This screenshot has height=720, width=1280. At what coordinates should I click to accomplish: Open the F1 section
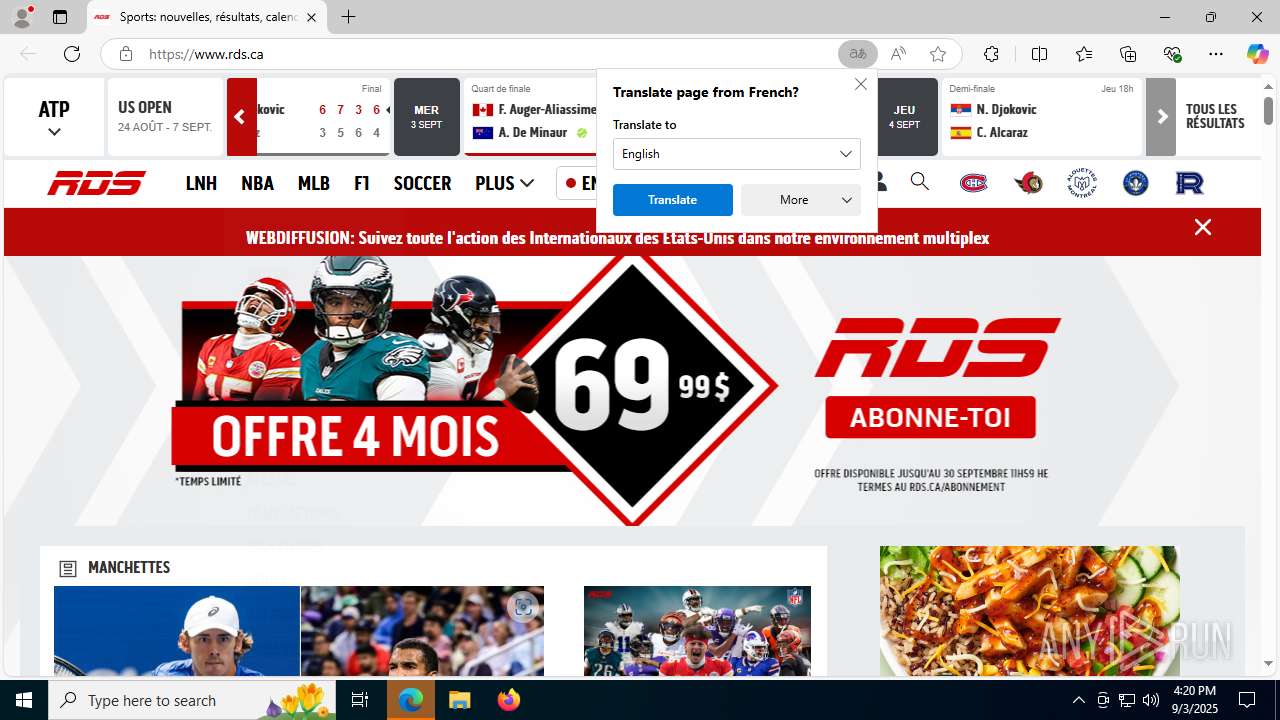(x=362, y=183)
